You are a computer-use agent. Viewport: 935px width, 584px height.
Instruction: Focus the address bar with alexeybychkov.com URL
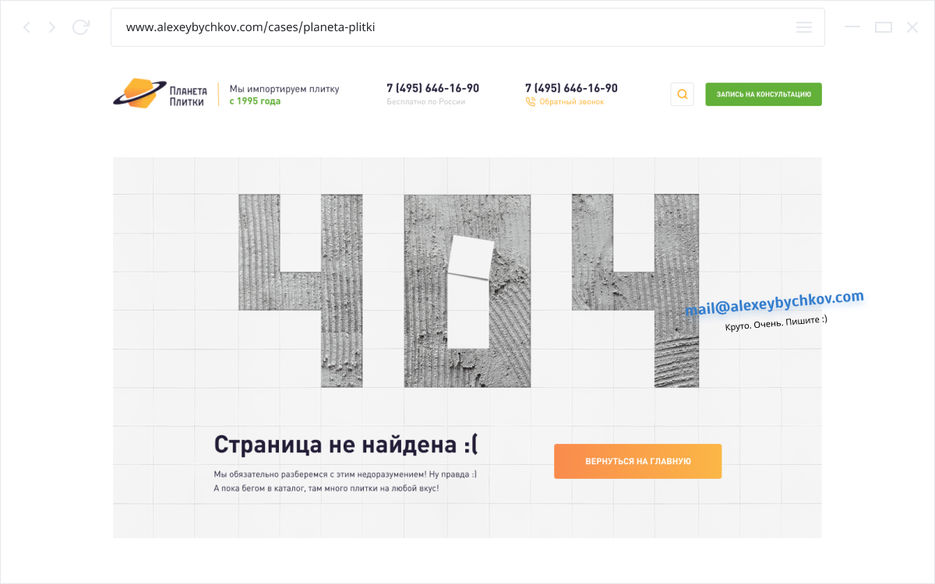tap(450, 28)
